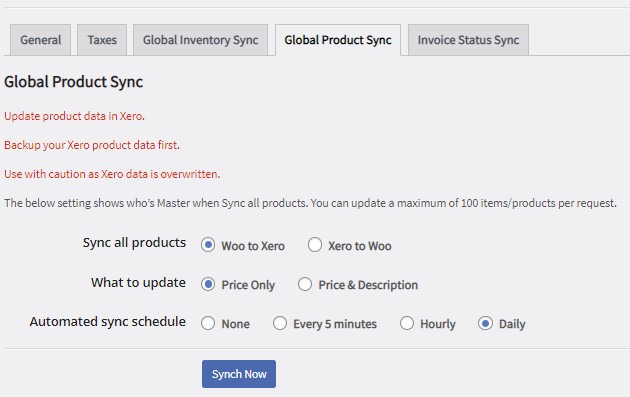The image size is (630, 397).
Task: Select Every 5 minutes schedule
Action: (x=280, y=323)
